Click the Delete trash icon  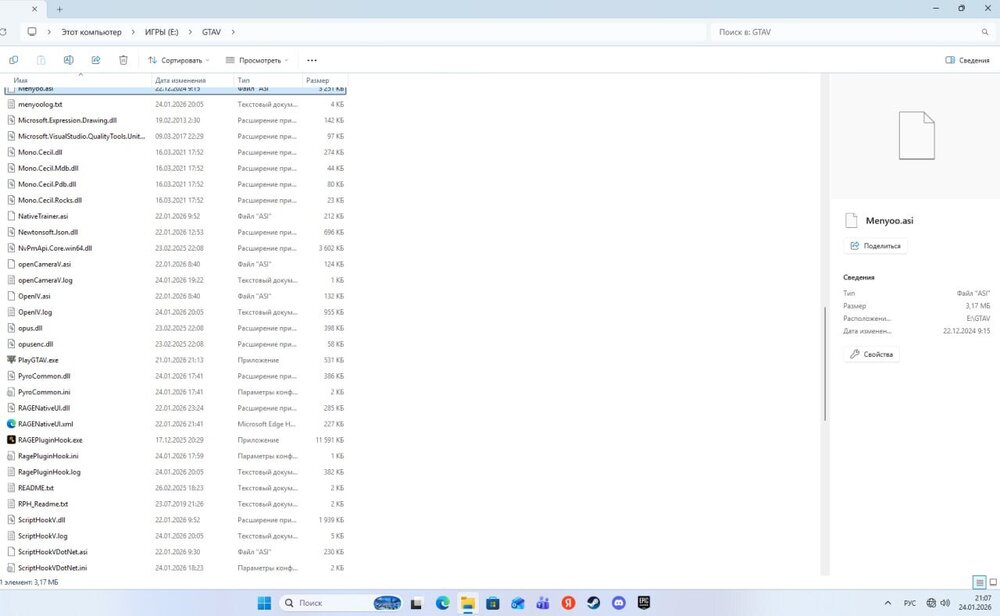coord(122,60)
